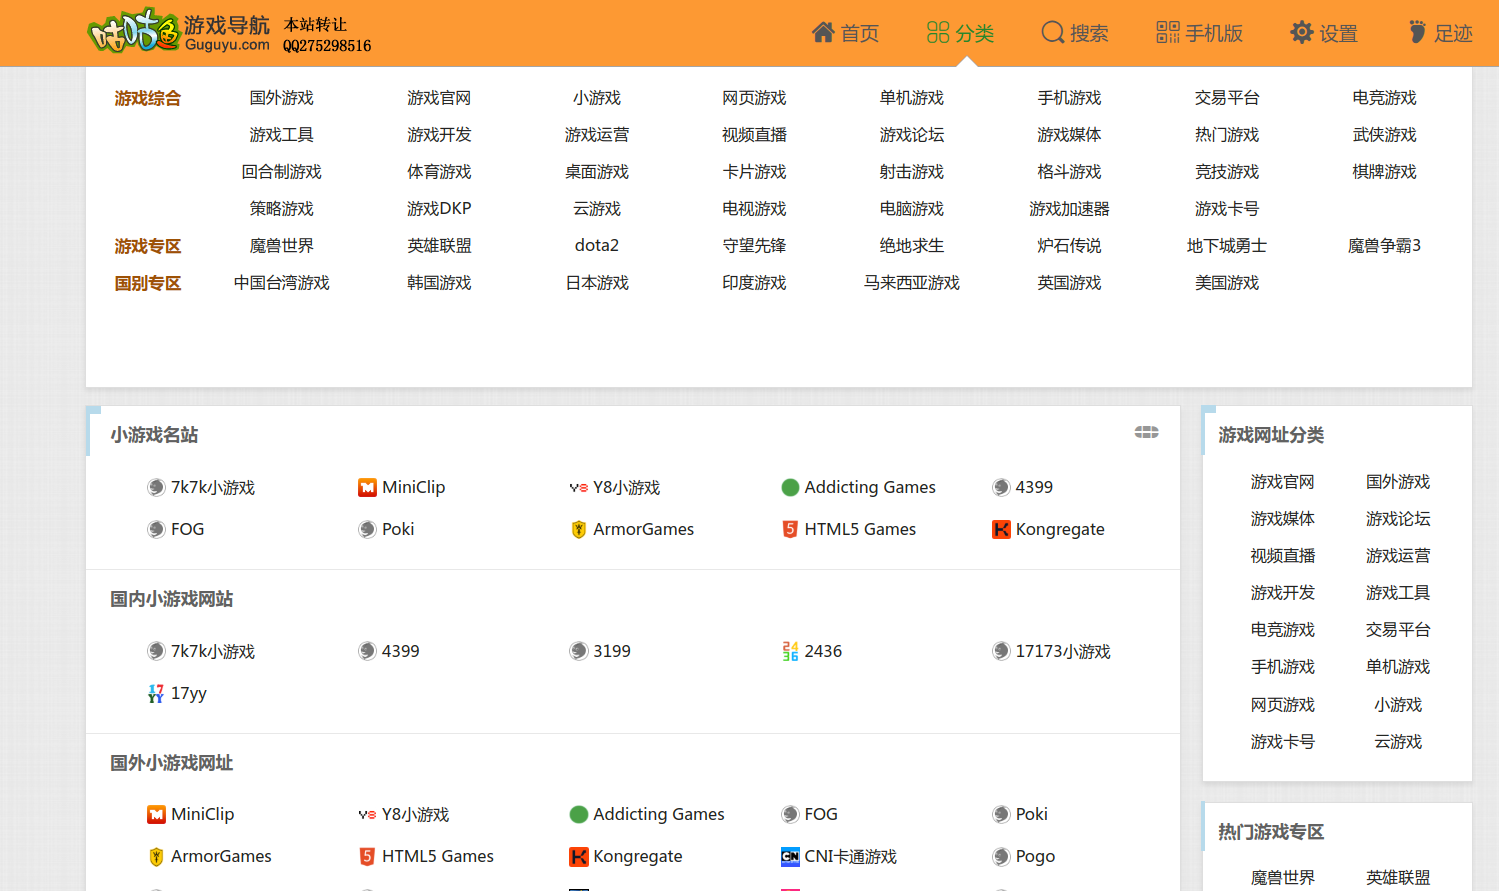This screenshot has width=1499, height=891.
Task: Click the green Addicting Games icon in 小游戏名站
Action: 790,488
